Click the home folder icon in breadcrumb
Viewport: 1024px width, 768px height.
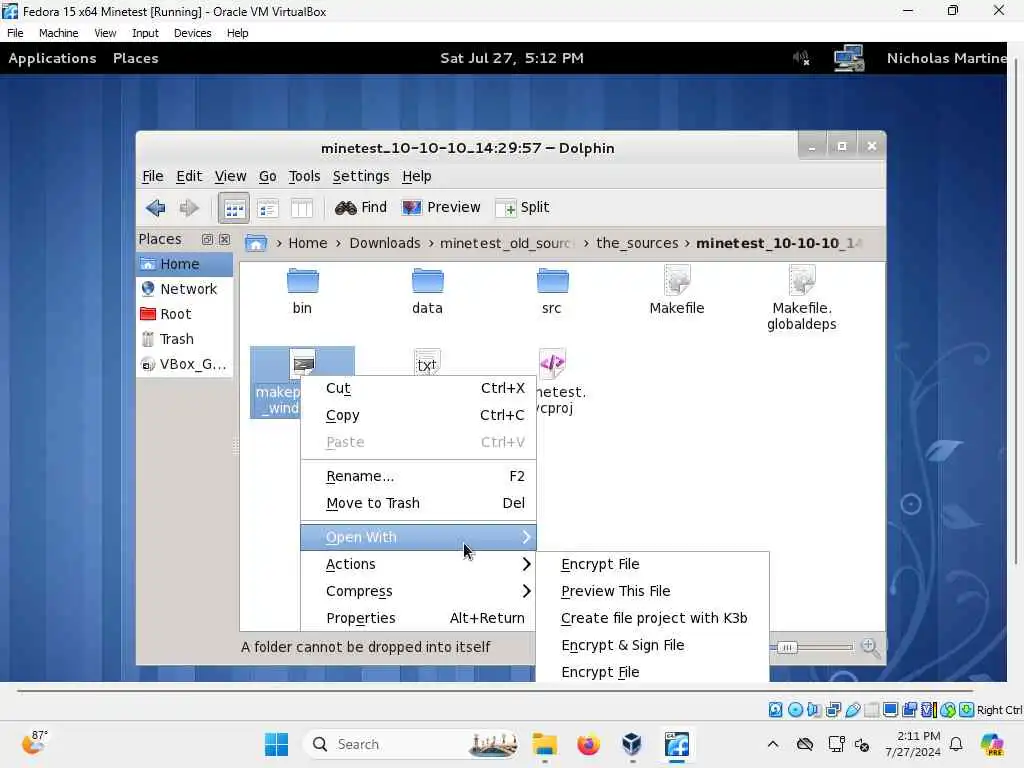[x=255, y=243]
